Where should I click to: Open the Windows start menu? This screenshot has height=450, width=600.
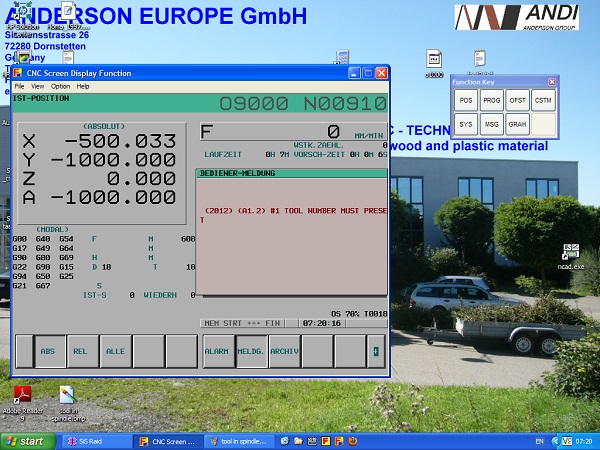point(28,441)
